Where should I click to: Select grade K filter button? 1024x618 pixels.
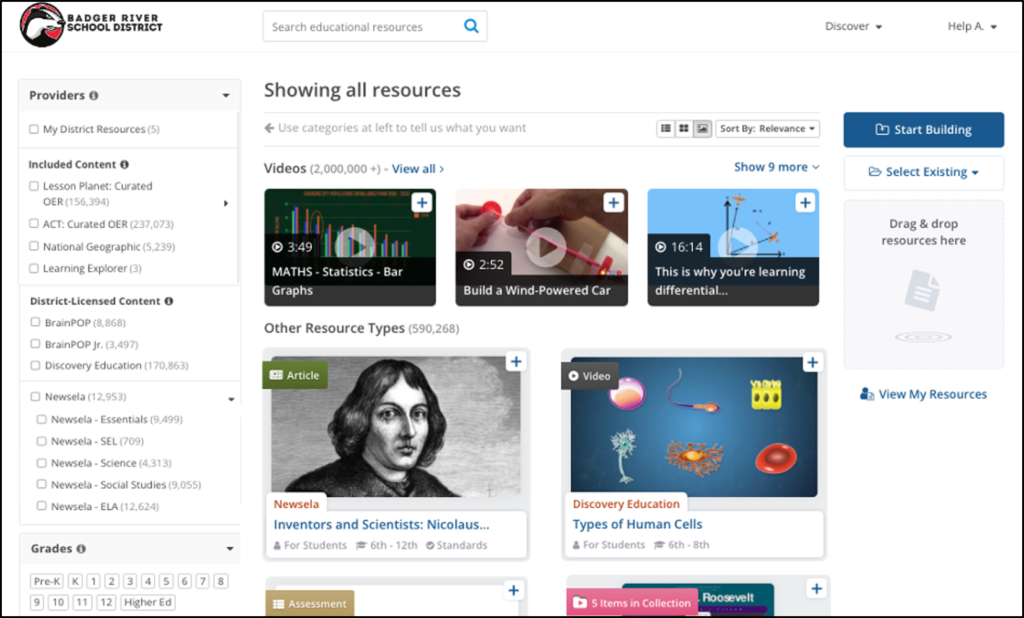tap(75, 581)
